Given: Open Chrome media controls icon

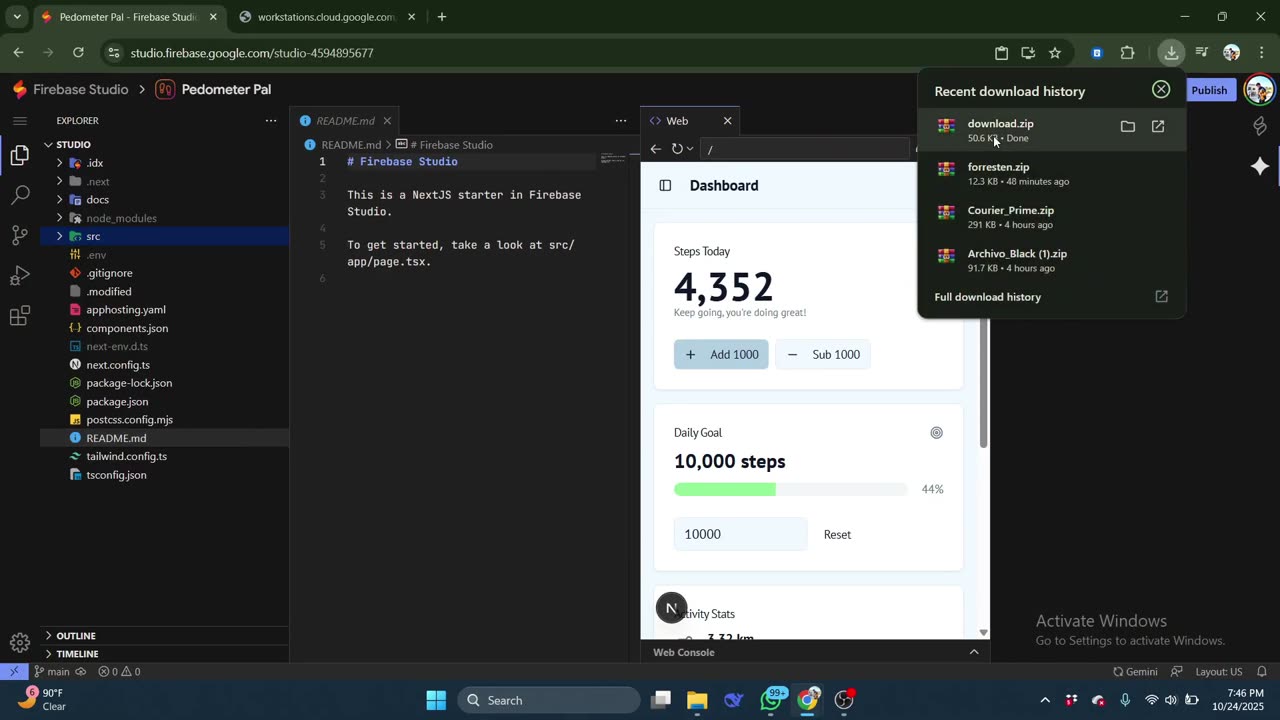Looking at the screenshot, I should 1202,53.
